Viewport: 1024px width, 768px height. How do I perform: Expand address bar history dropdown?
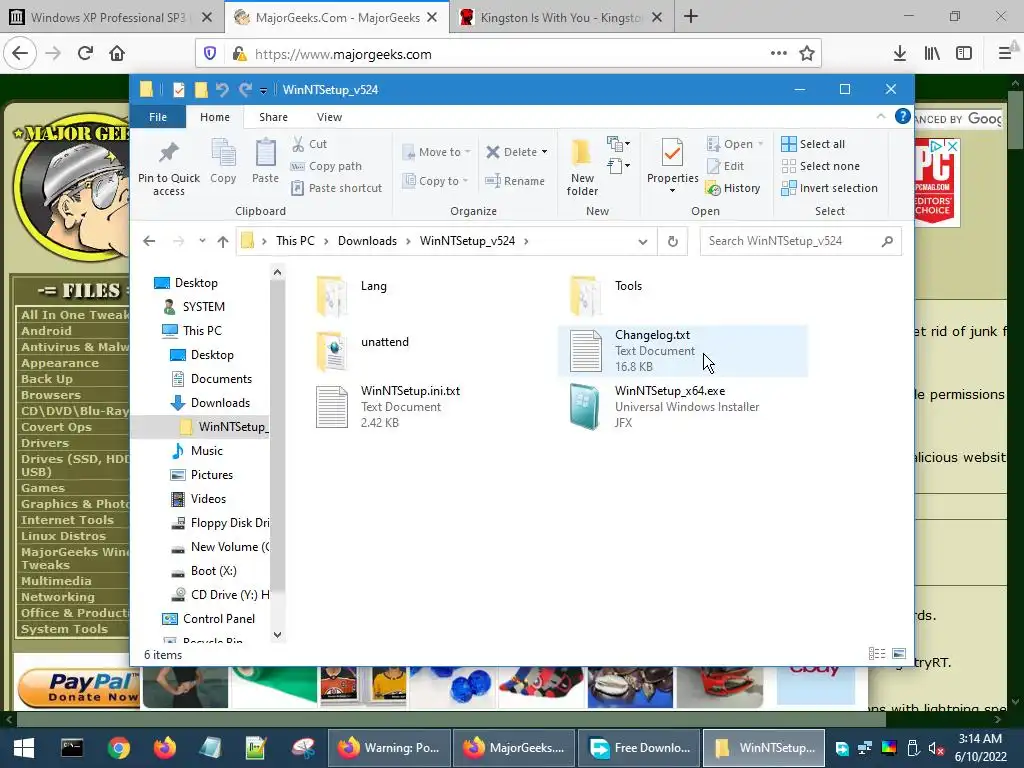643,242
